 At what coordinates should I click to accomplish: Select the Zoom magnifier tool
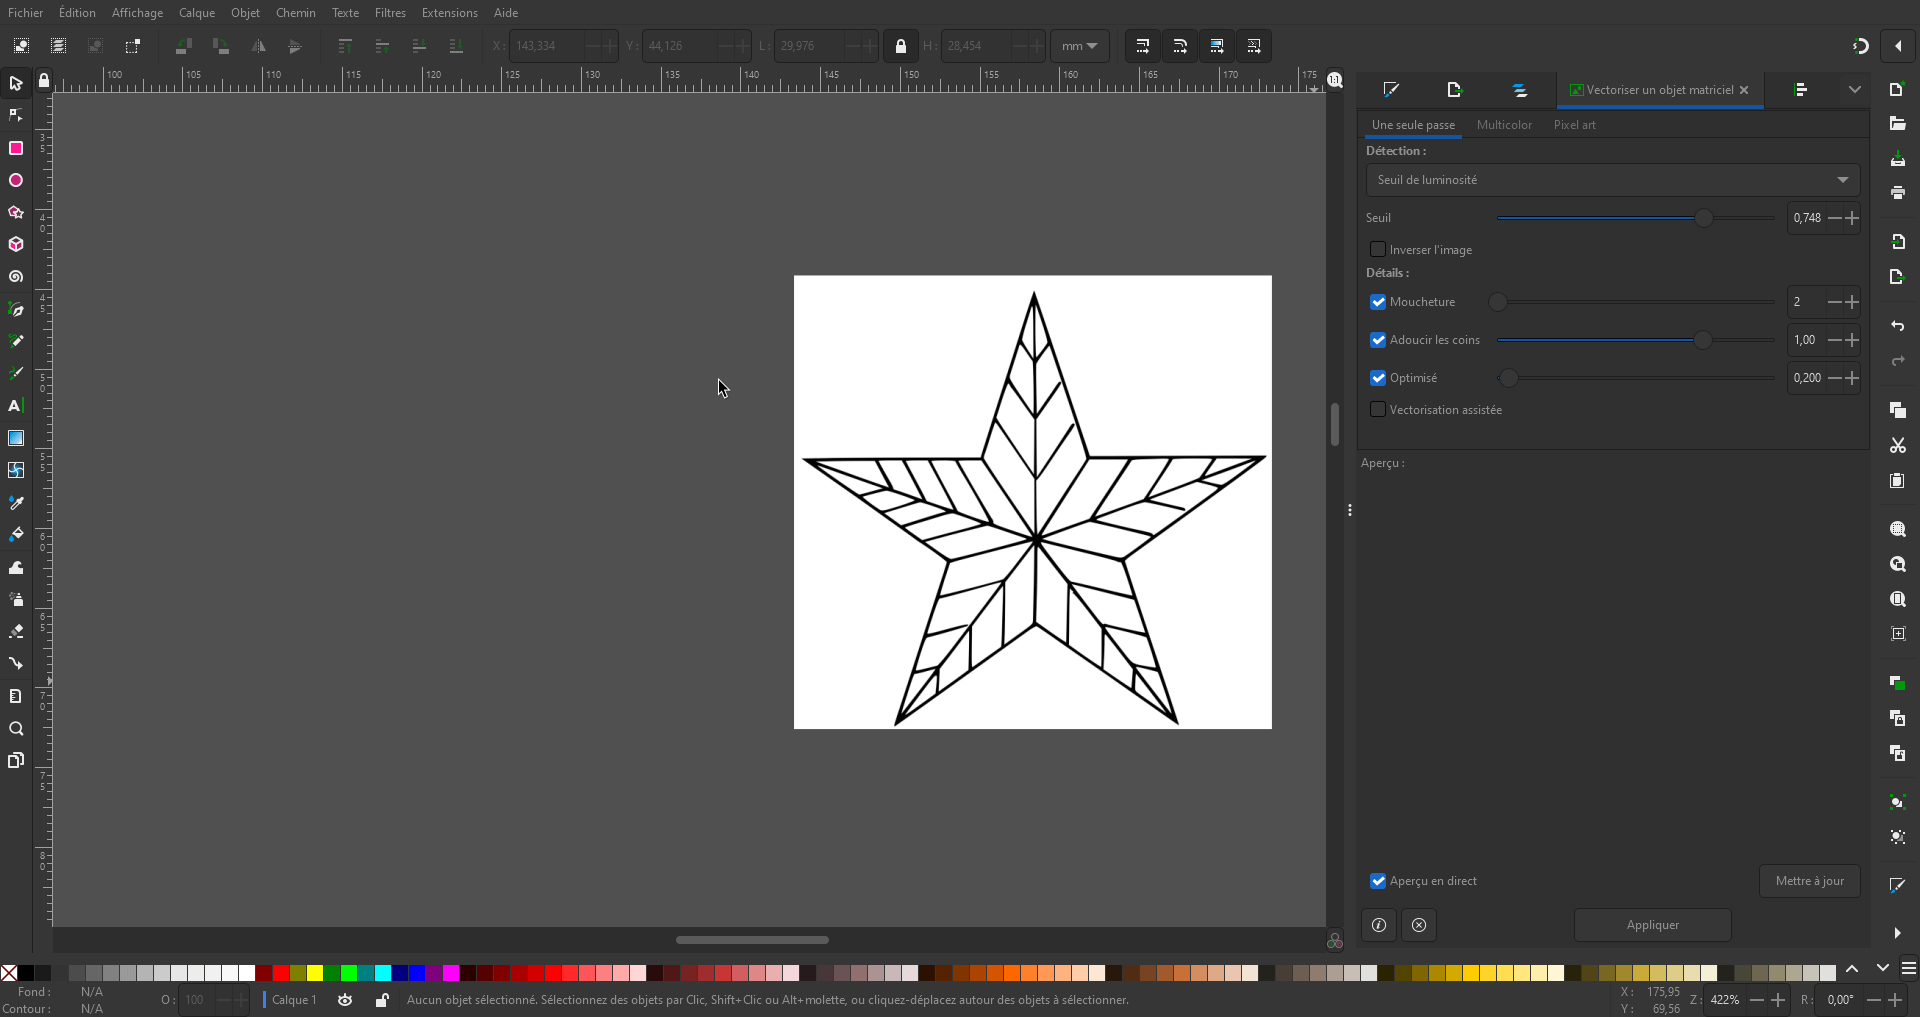tap(16, 729)
